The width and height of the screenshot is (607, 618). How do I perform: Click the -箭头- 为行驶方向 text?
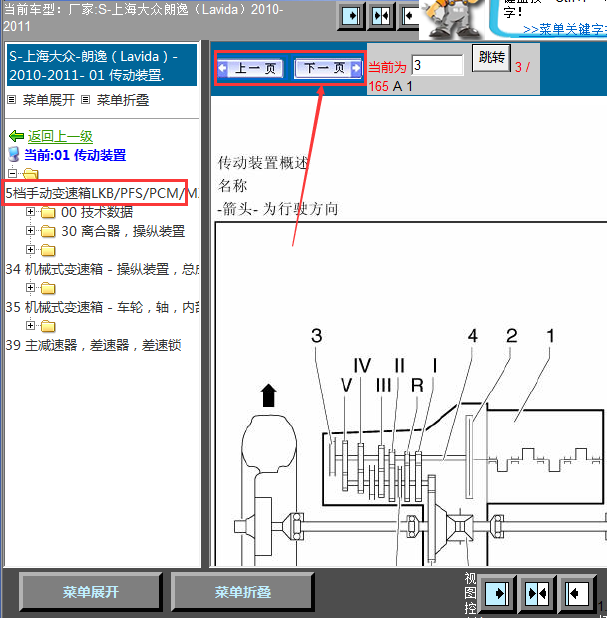(277, 209)
